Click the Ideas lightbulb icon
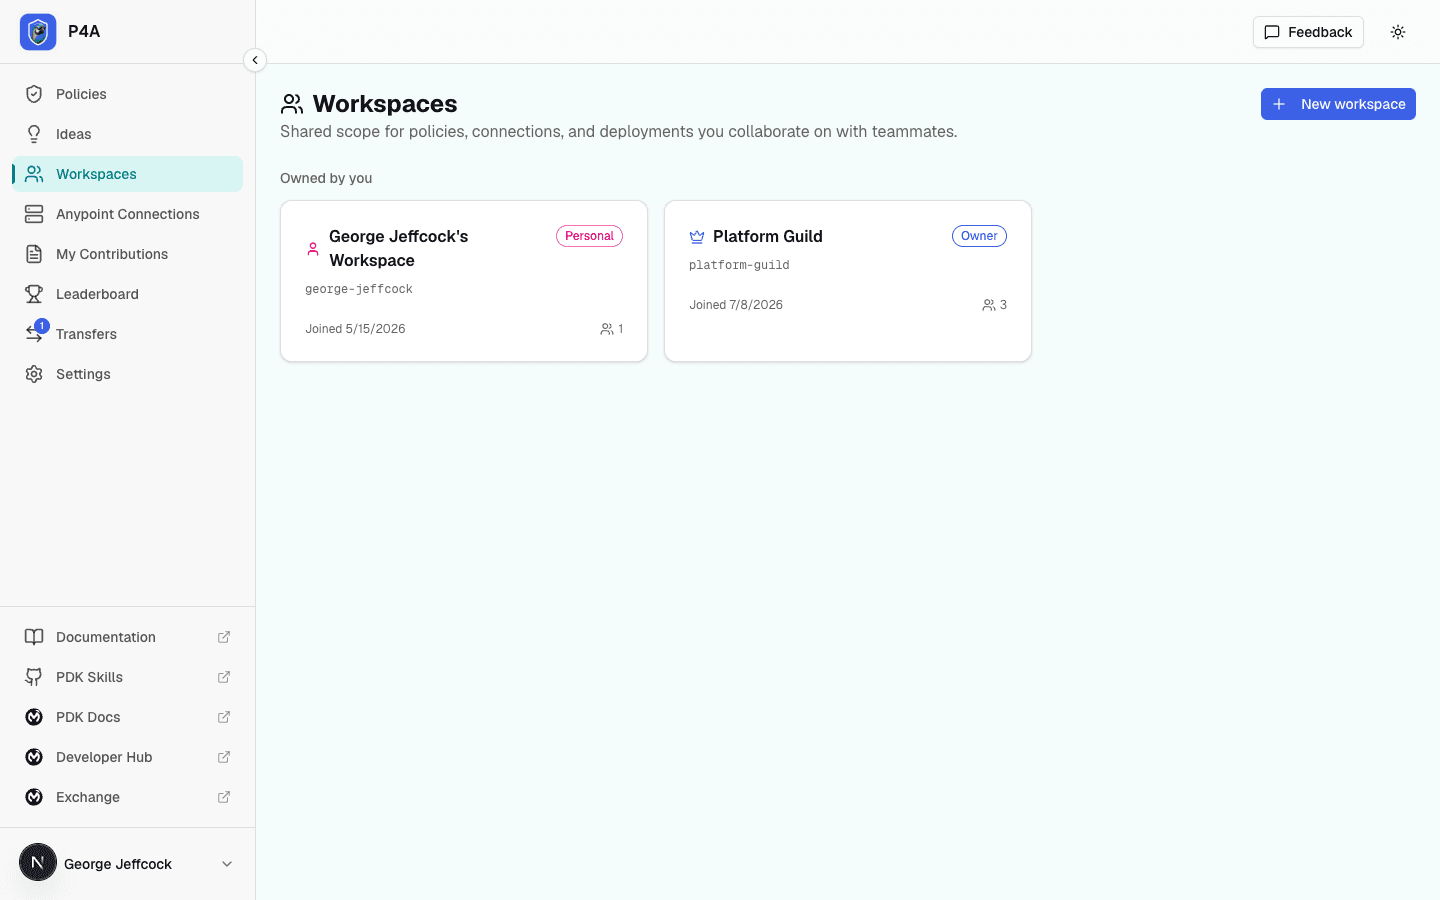The height and width of the screenshot is (900, 1440). (34, 134)
